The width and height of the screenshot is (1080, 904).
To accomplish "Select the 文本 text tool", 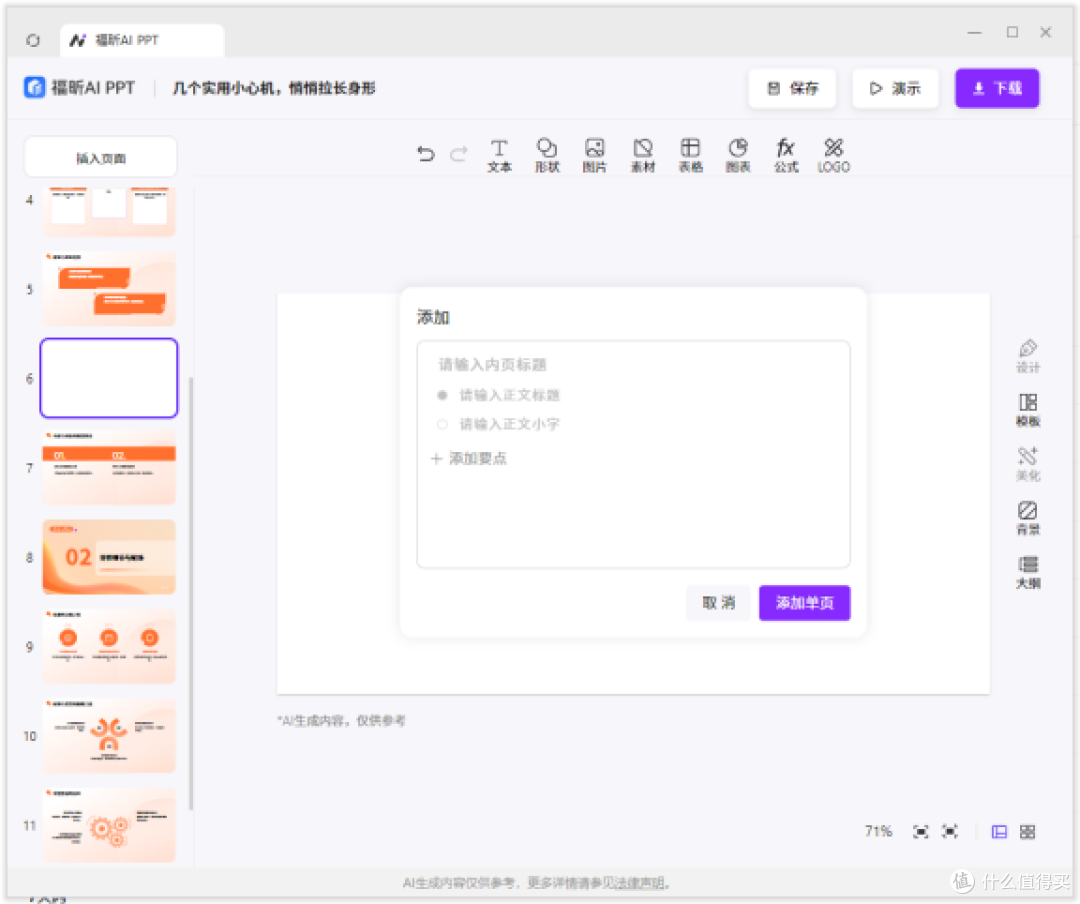I will tap(499, 156).
